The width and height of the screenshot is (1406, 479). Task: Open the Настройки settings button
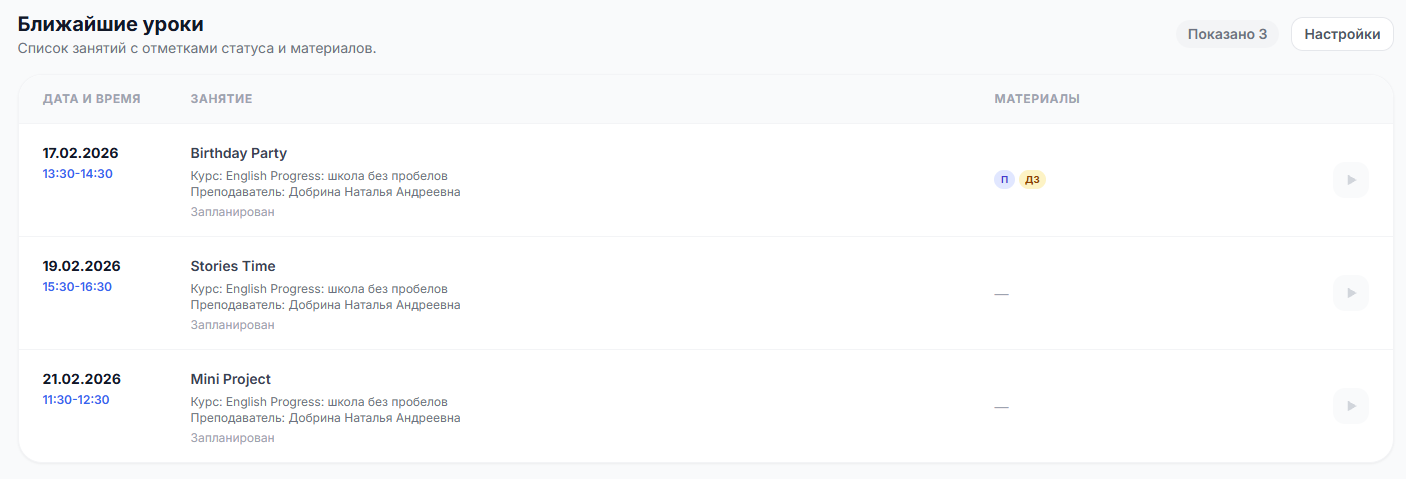pyautogui.click(x=1342, y=34)
